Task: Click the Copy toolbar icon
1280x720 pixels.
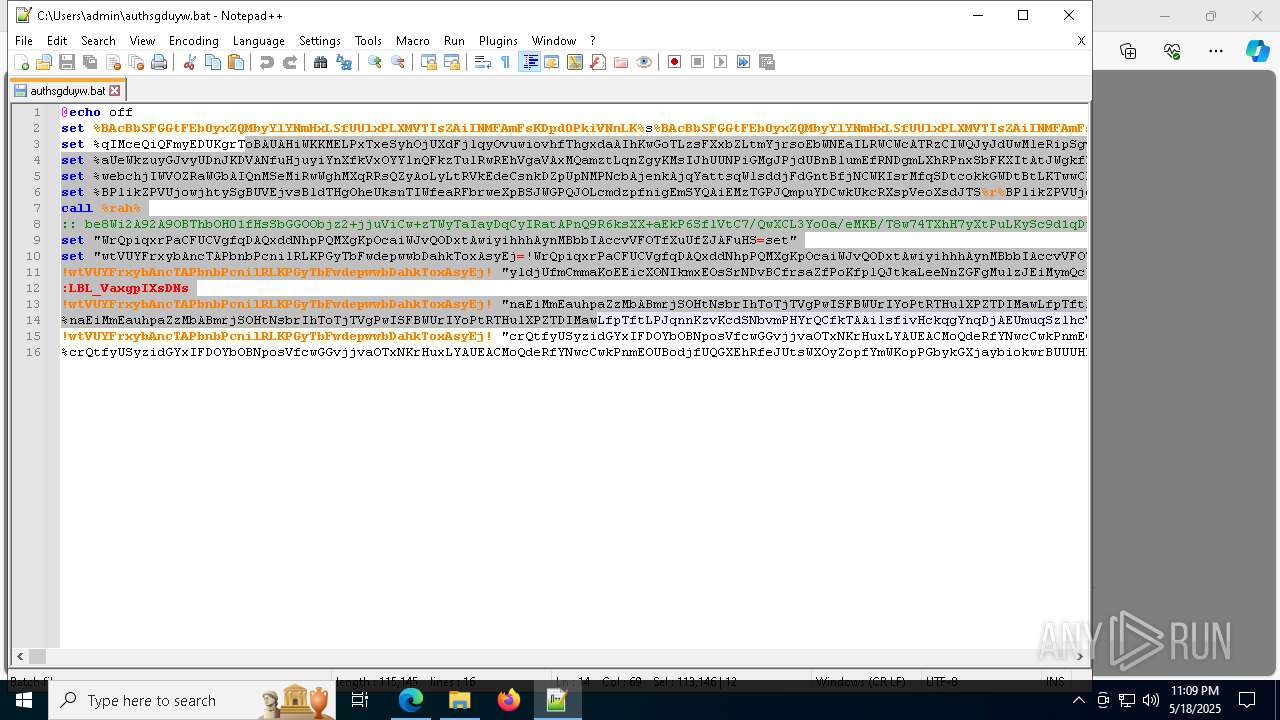Action: click(212, 62)
